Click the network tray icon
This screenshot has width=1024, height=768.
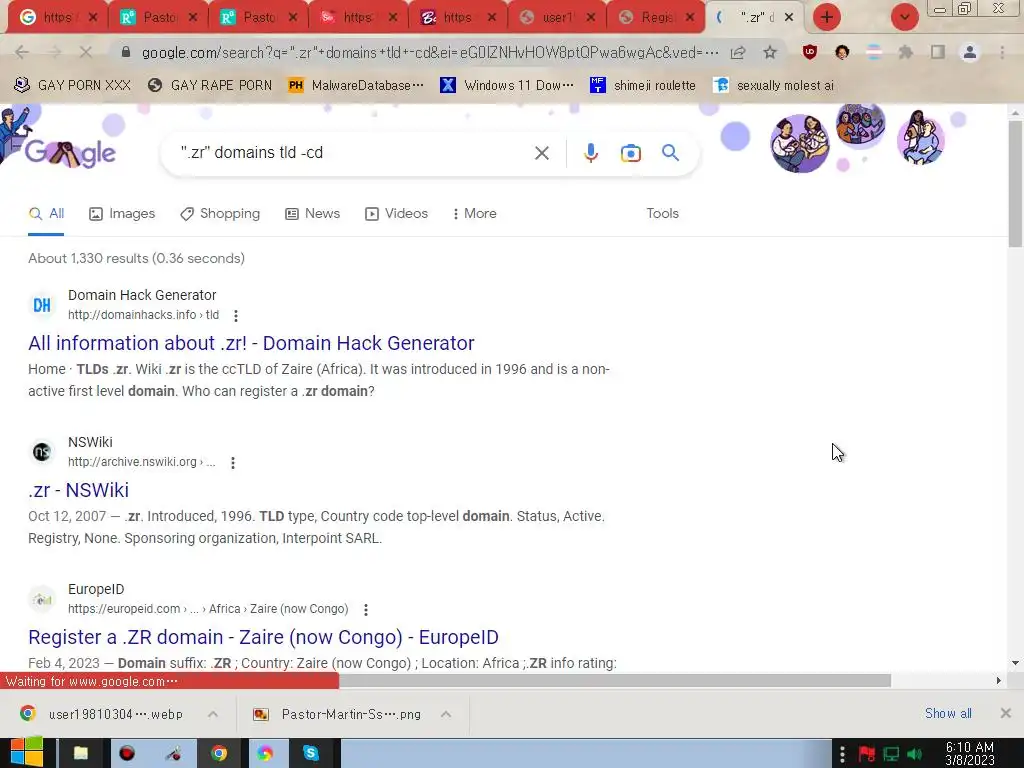coord(891,754)
